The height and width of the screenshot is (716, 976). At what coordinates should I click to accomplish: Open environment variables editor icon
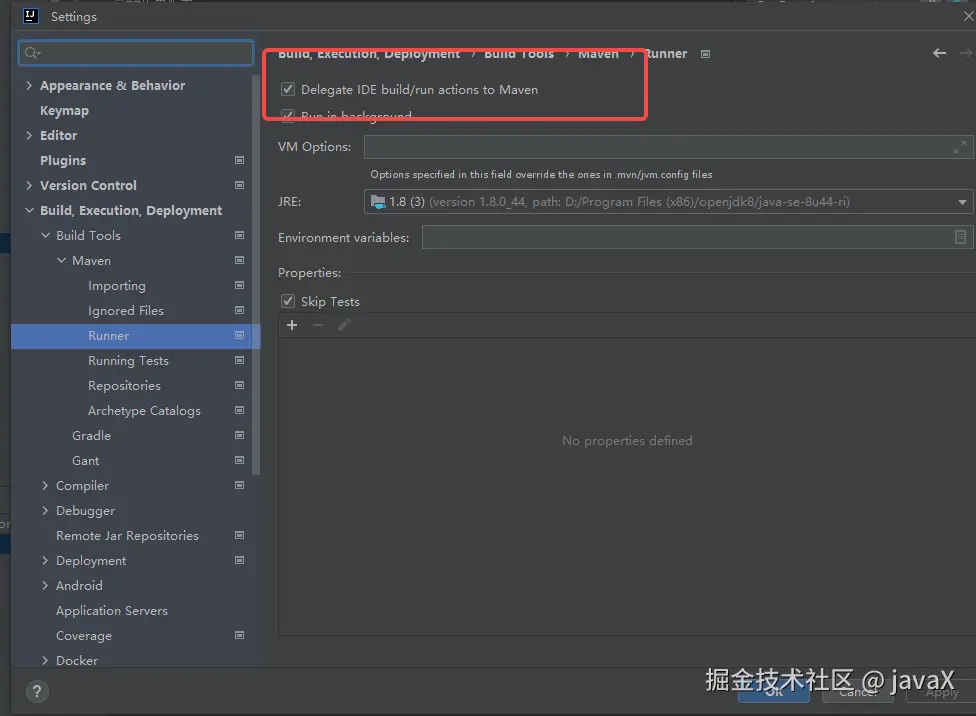point(960,237)
